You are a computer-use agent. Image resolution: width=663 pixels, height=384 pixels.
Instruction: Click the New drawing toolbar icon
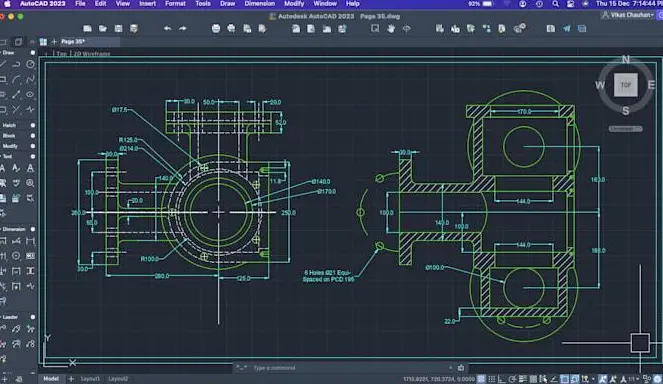pos(88,29)
